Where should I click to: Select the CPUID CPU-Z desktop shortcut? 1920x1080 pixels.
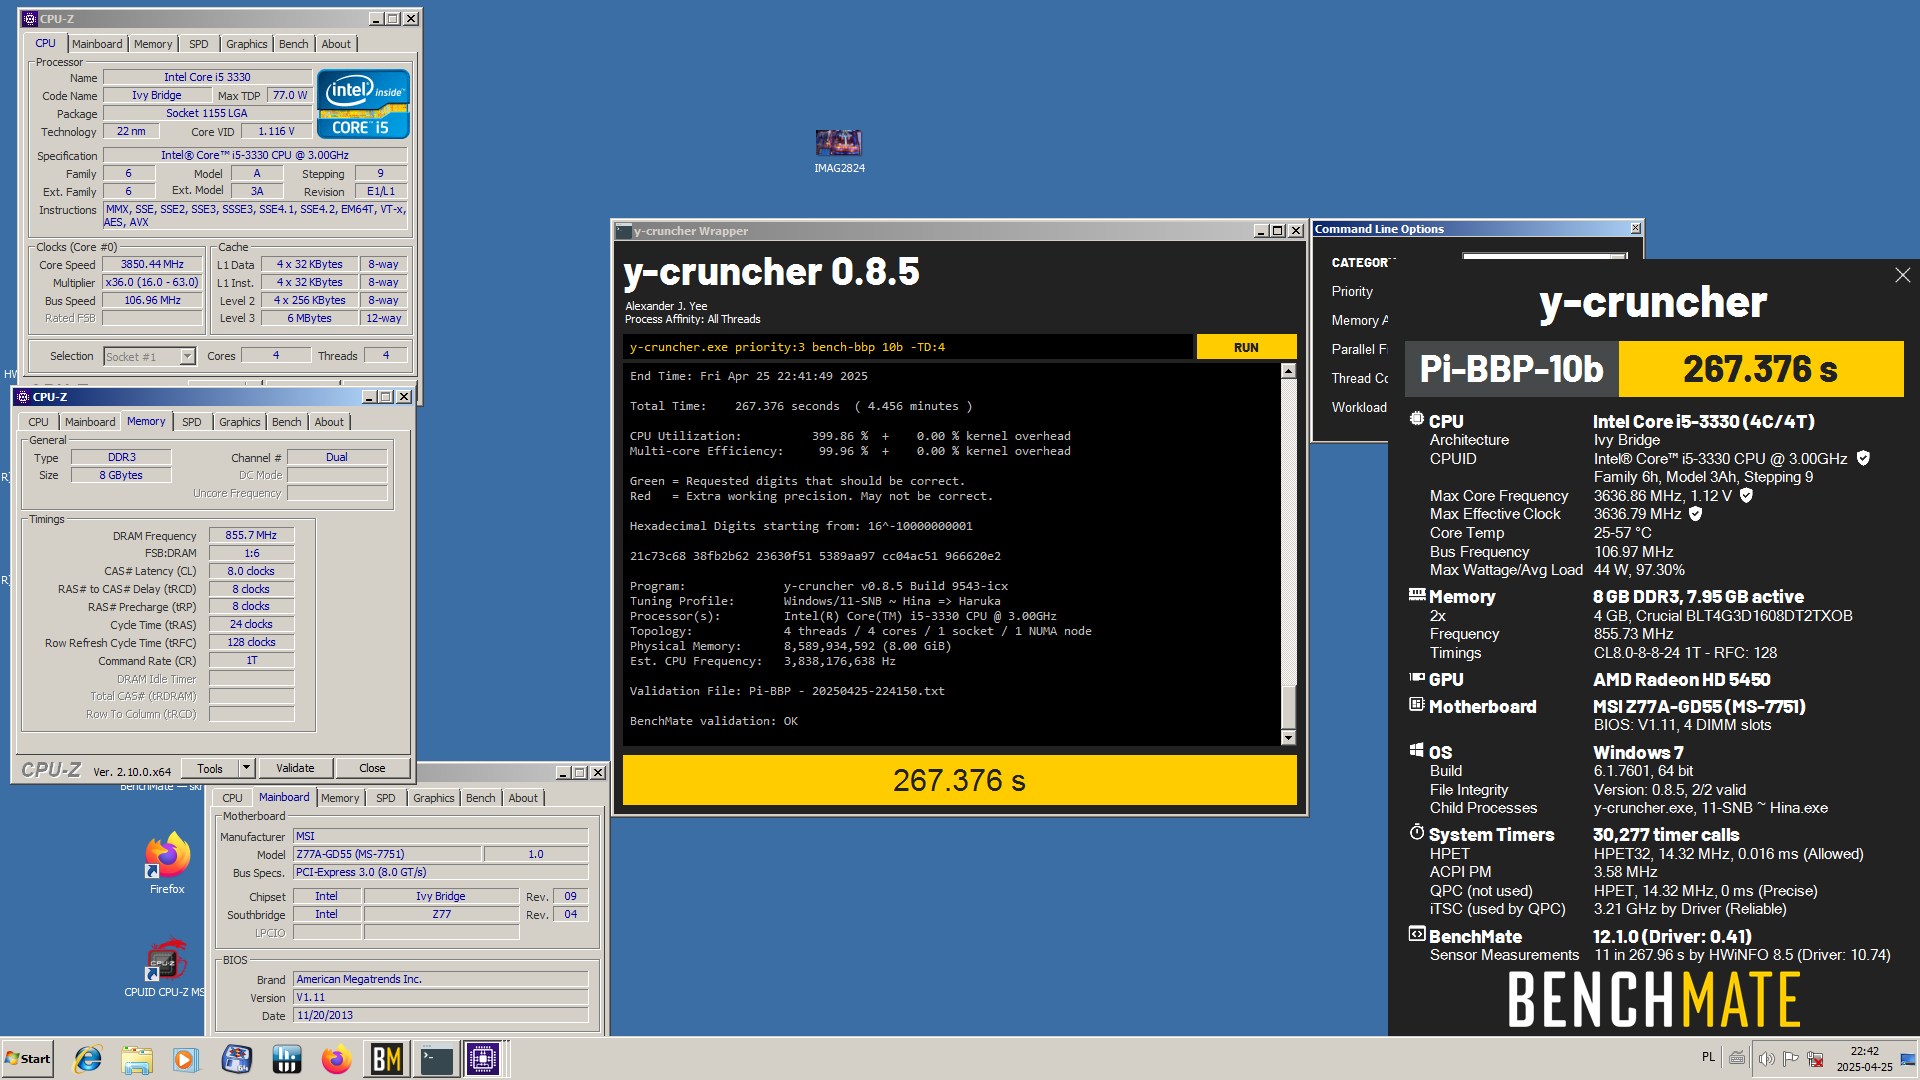(x=164, y=968)
